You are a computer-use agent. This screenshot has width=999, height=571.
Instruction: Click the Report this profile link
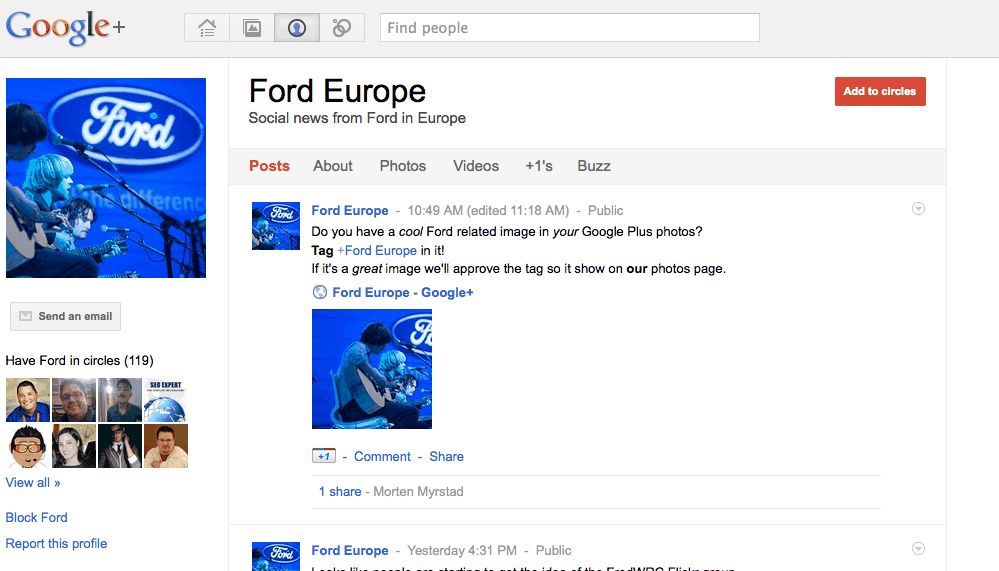coord(56,544)
